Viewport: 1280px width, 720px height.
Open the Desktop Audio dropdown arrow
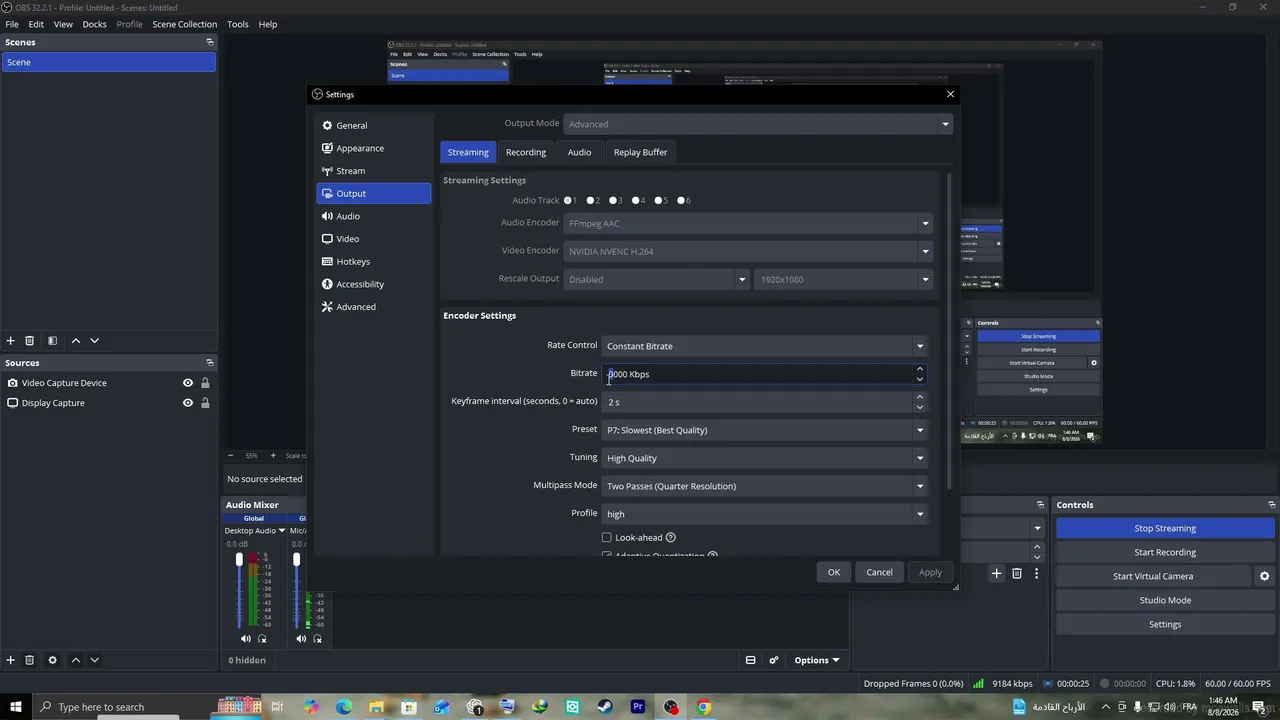coord(282,531)
